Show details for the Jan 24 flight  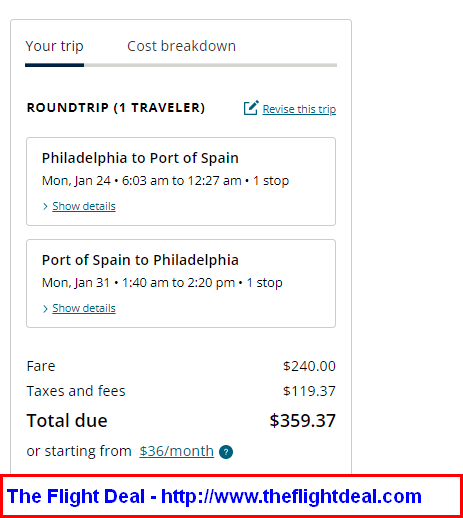(x=84, y=206)
